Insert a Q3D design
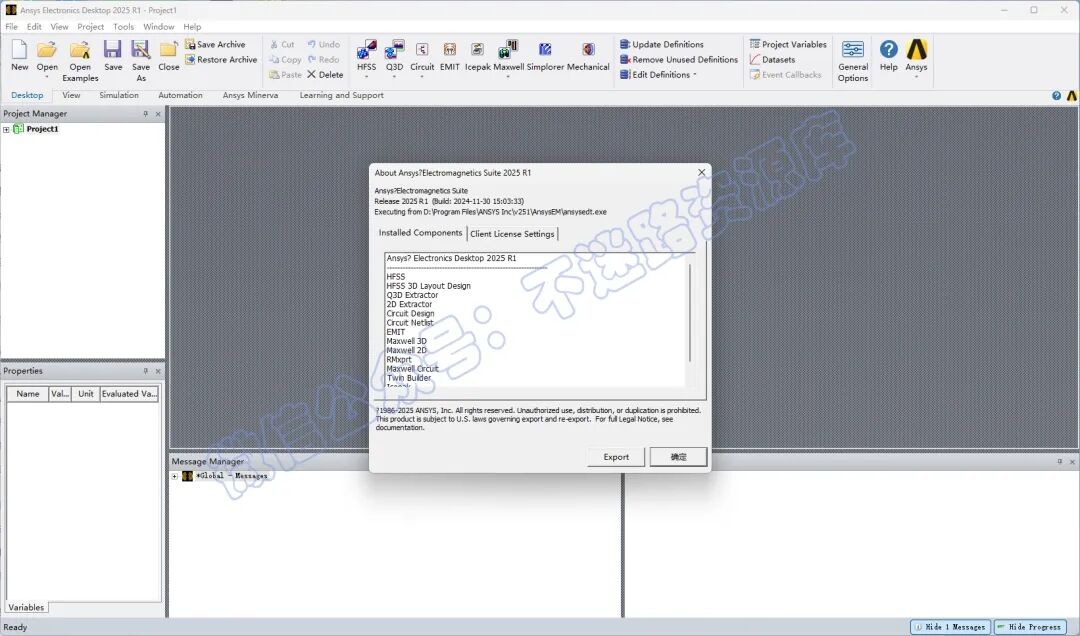Screen dimensions: 1080x636 coord(394,54)
